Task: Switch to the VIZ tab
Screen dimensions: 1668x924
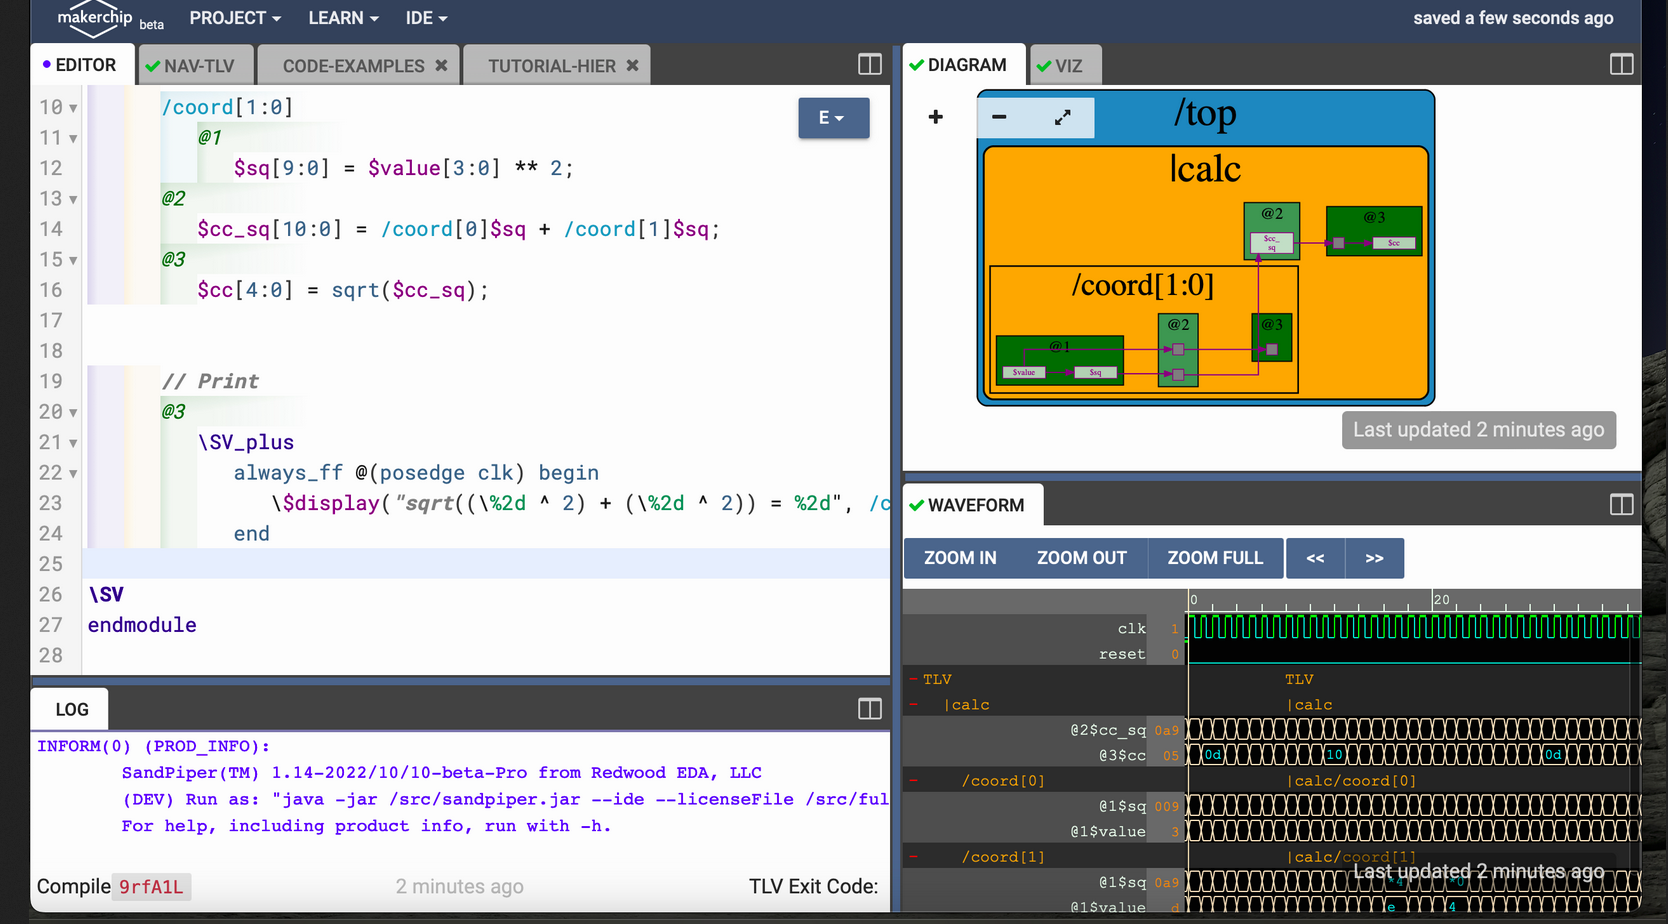Action: [1065, 64]
